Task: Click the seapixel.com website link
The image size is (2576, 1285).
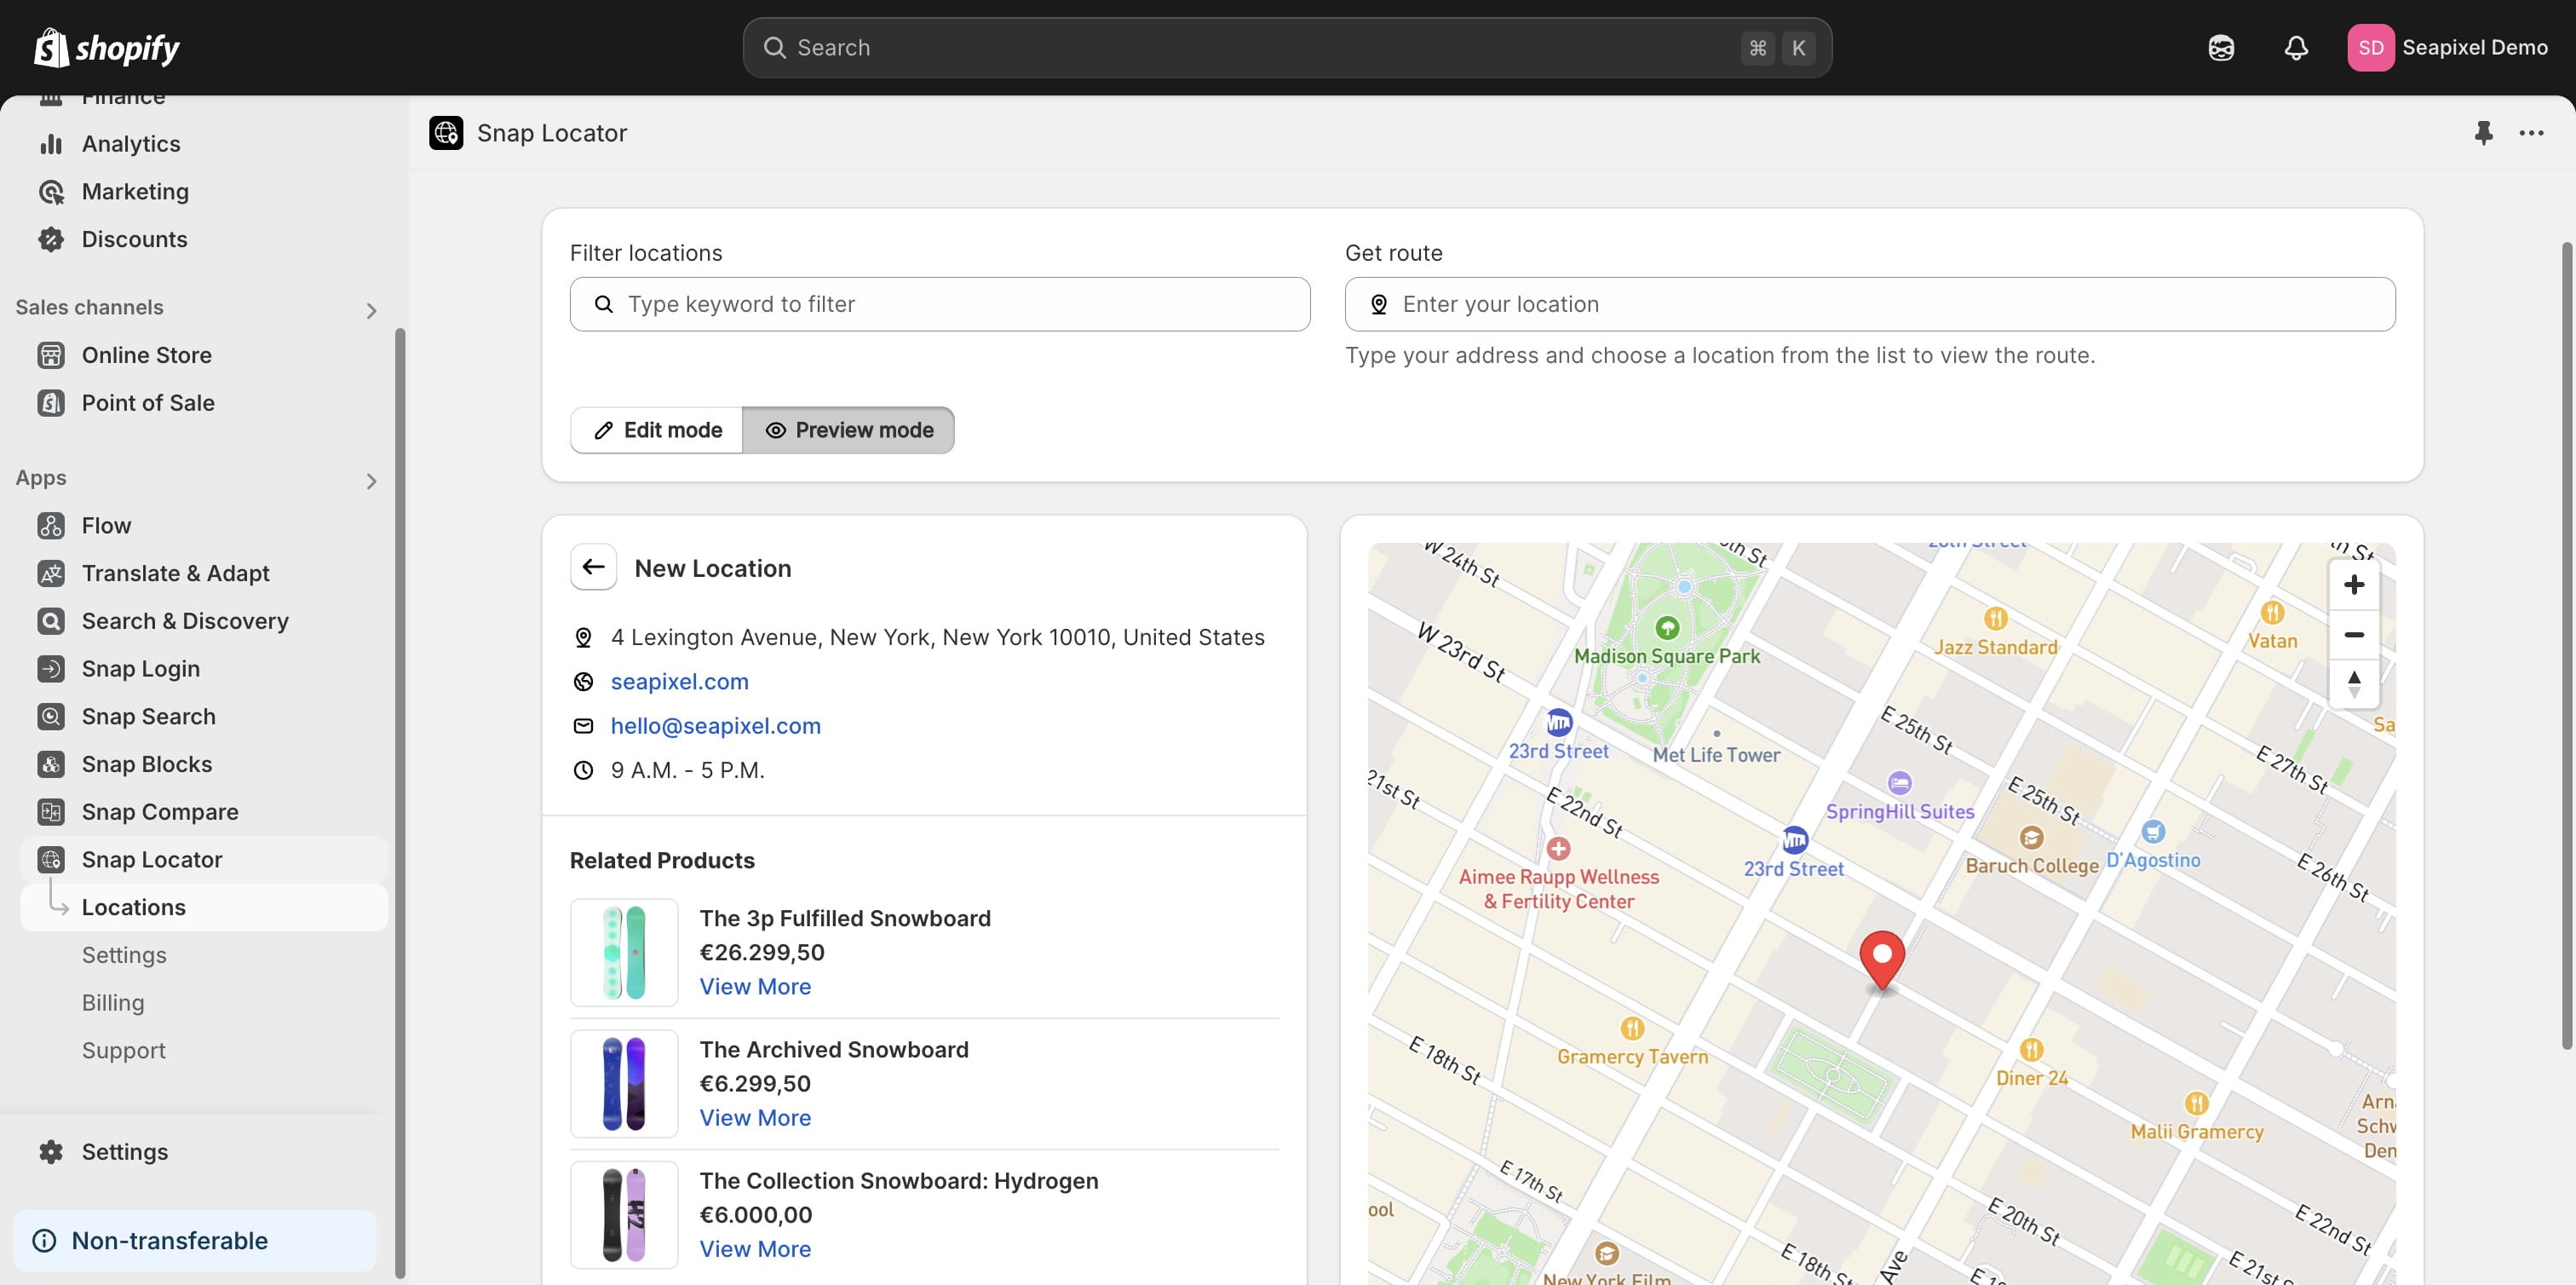Action: (679, 681)
